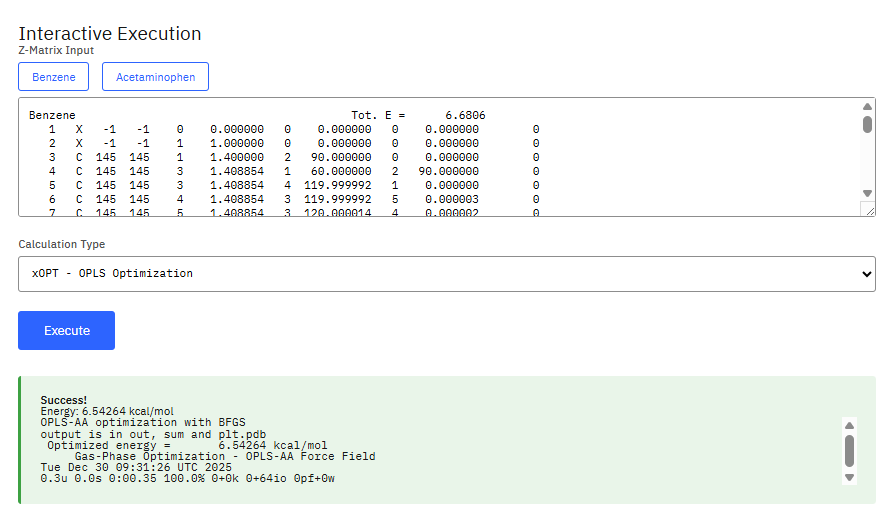Click the chevron arrow of xOPT selector
Screen dimensions: 893x518
coord(866,274)
